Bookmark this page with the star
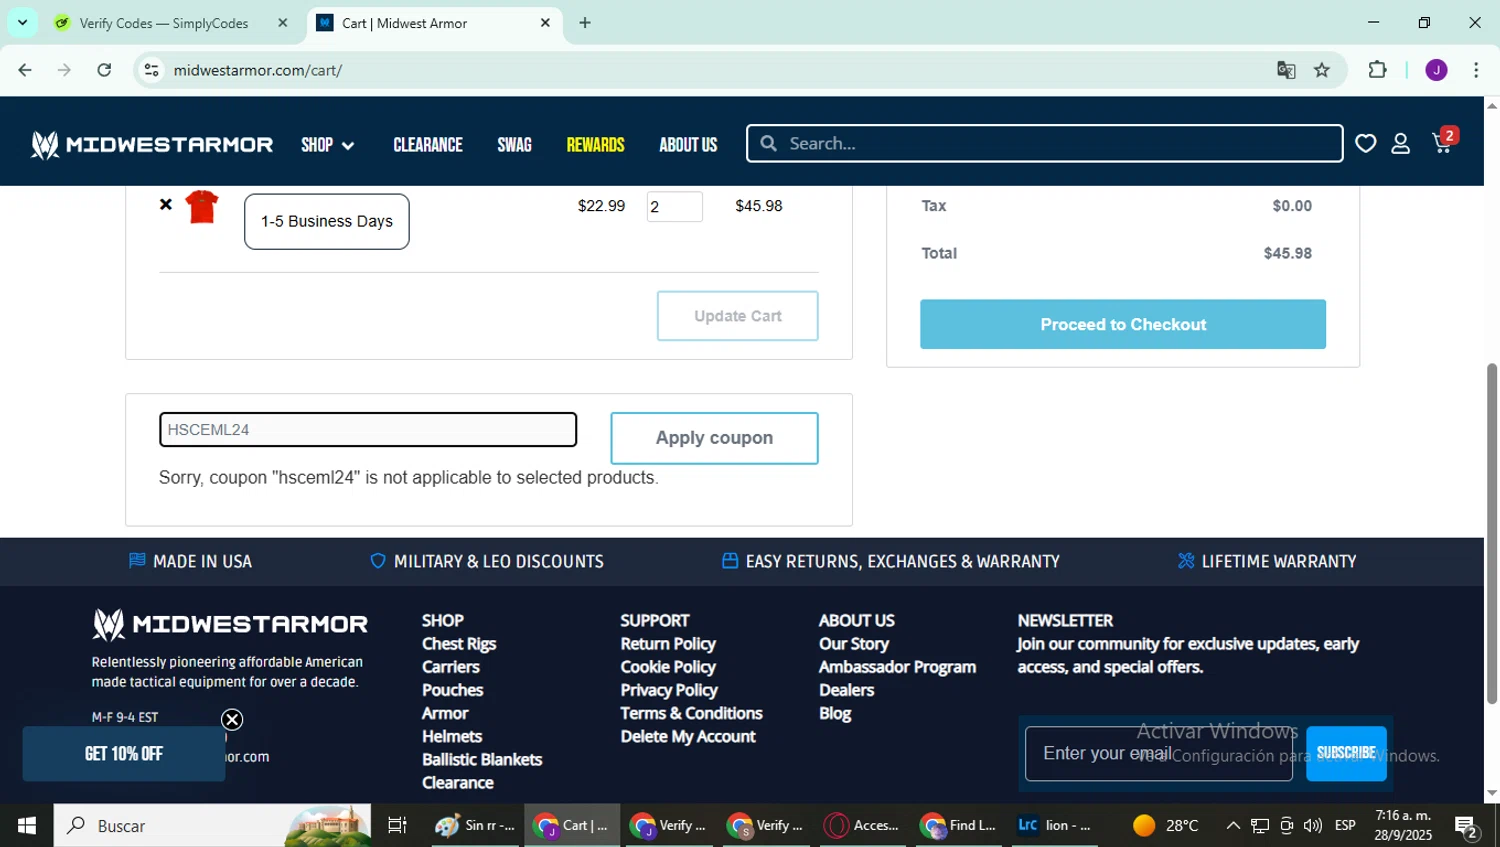The image size is (1500, 847). point(1322,70)
